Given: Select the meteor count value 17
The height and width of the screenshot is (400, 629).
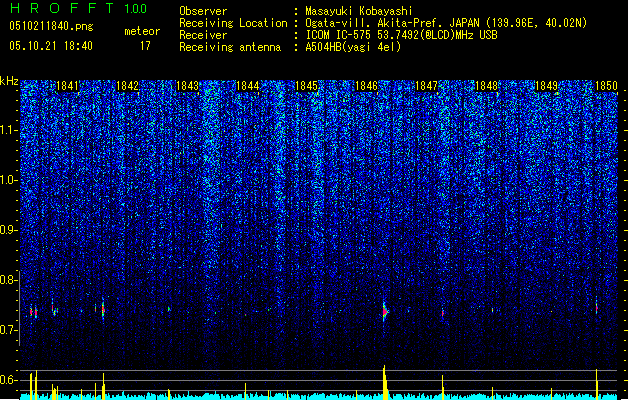Looking at the screenshot, I should tap(145, 46).
